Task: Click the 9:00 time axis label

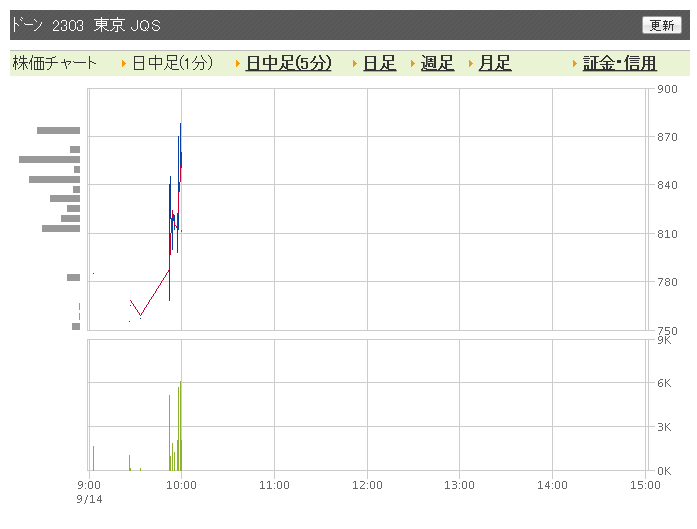Action: (x=89, y=485)
